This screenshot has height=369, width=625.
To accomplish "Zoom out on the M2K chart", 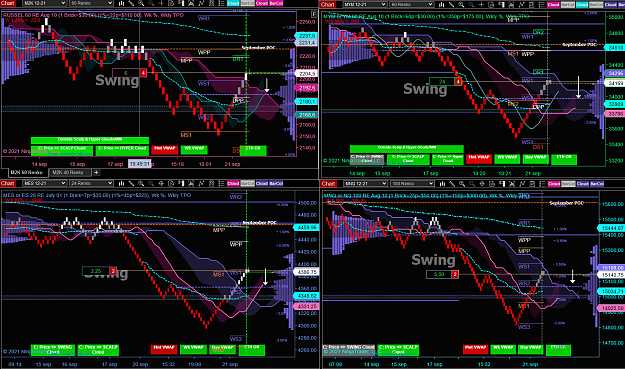I will pos(151,3).
